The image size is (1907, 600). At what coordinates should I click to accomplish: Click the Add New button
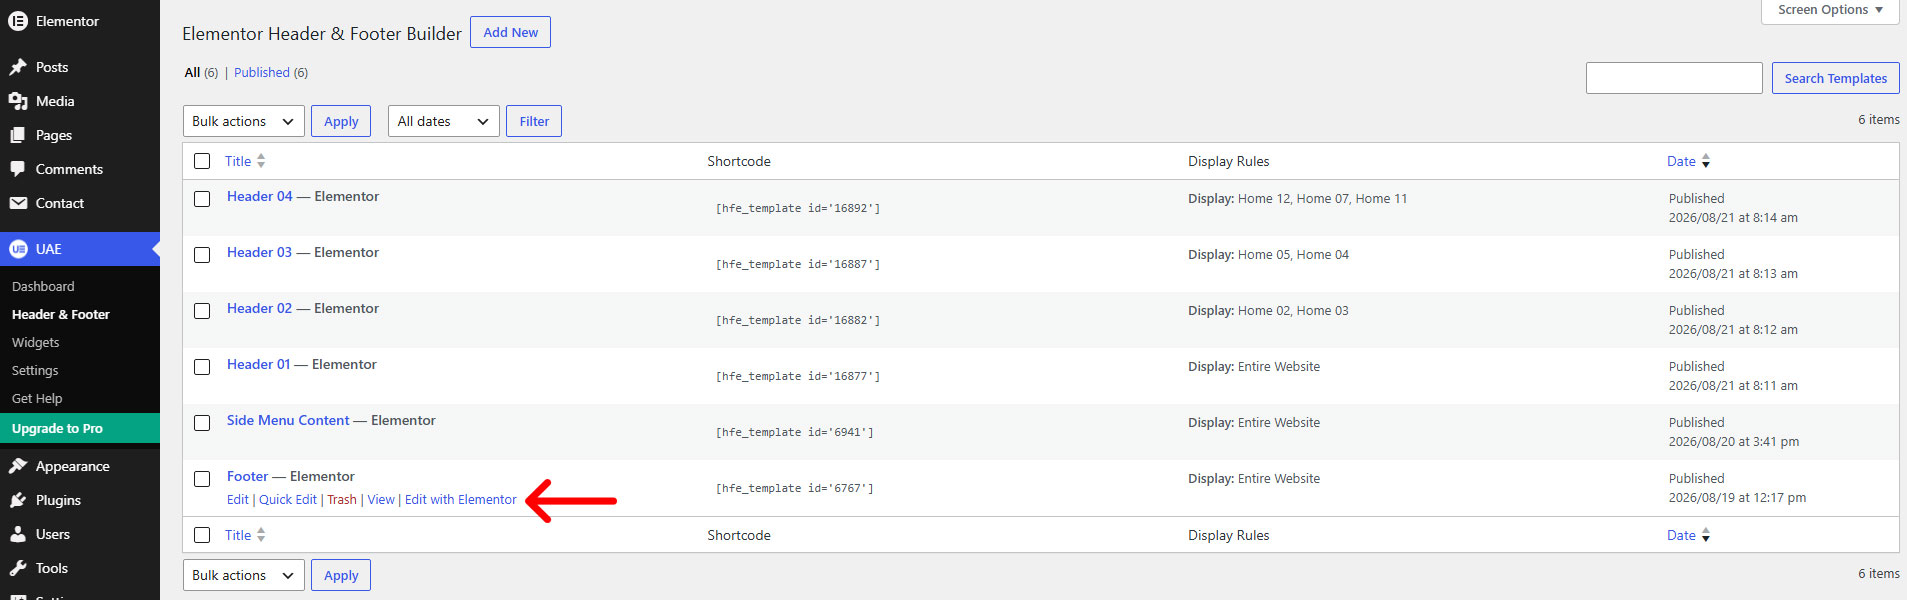click(510, 32)
